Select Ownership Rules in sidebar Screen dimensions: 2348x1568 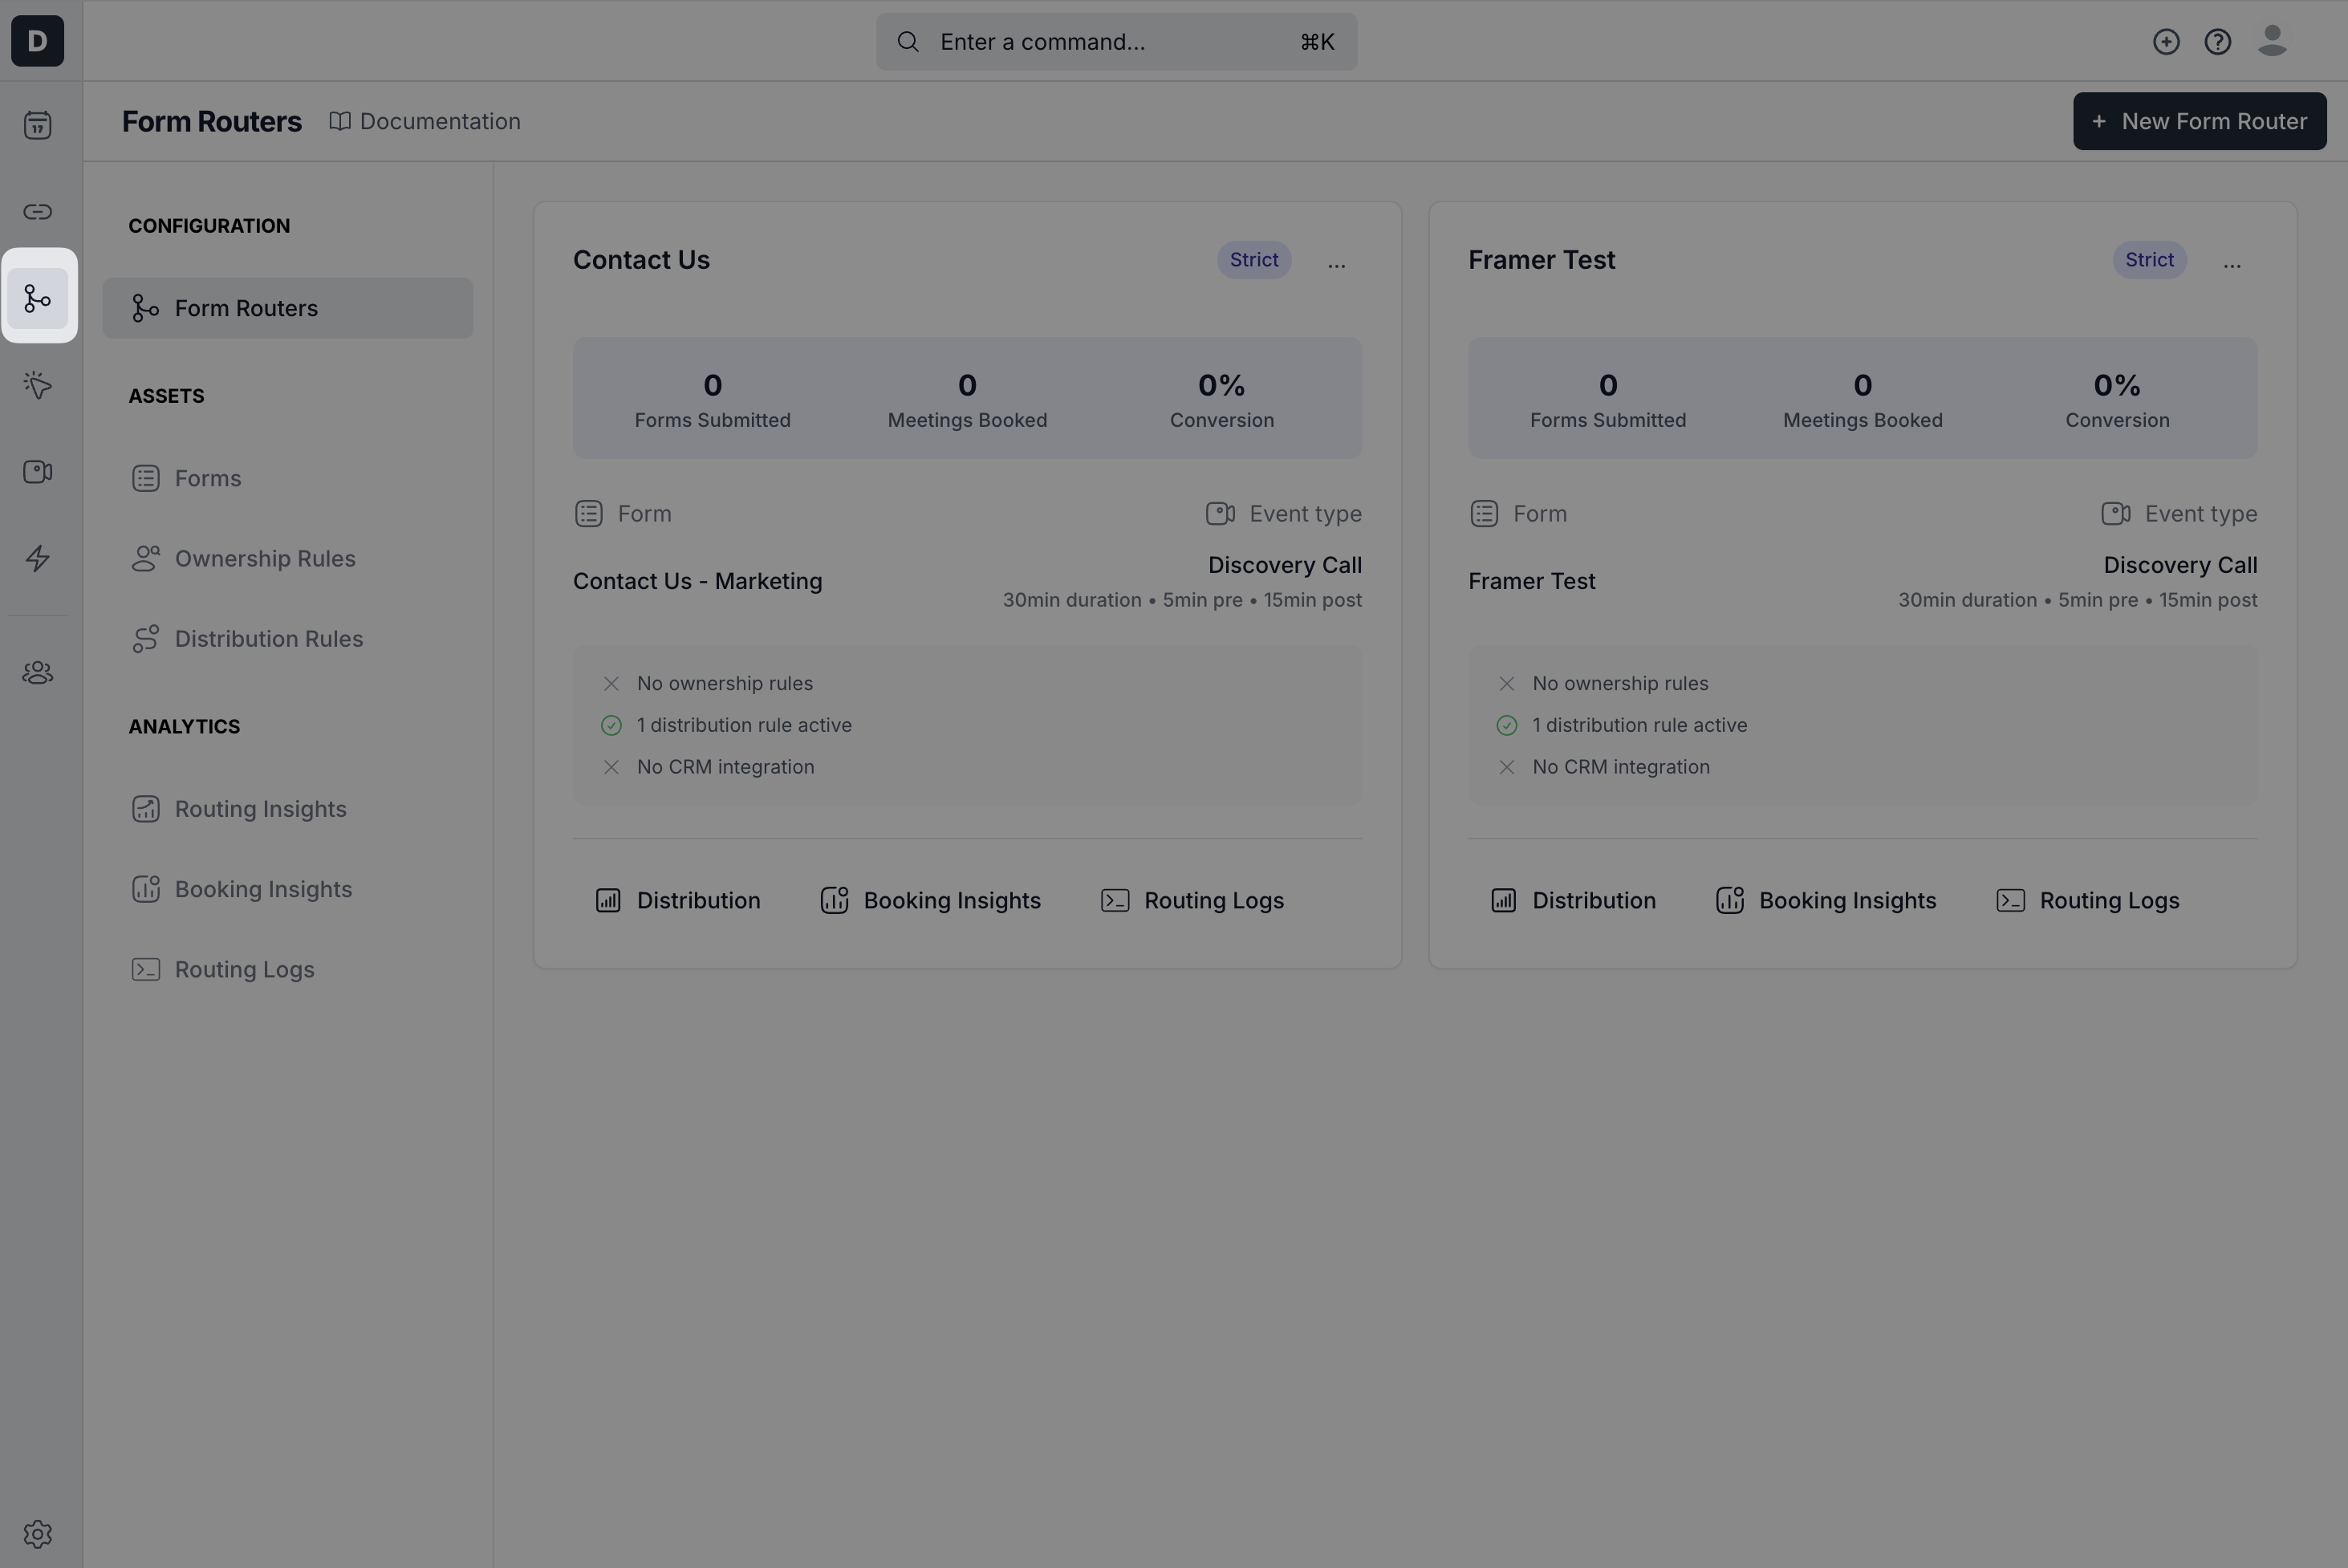click(264, 559)
